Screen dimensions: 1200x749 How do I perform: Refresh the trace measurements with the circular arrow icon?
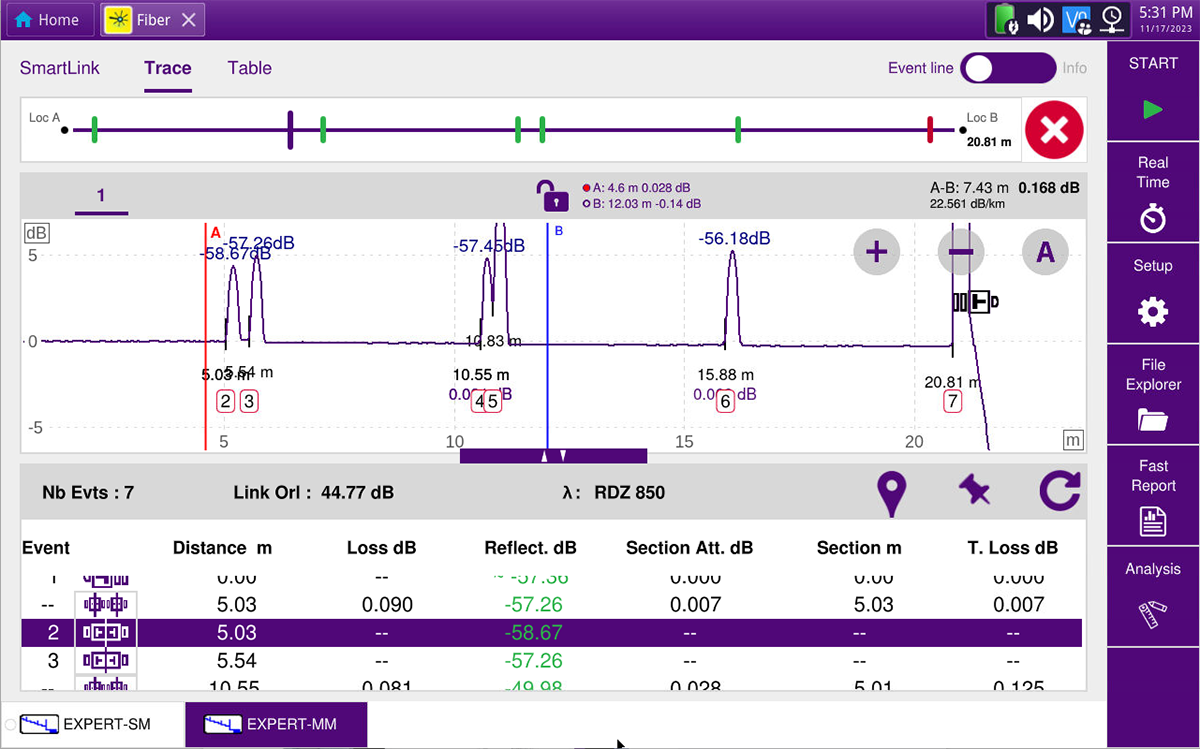(1059, 492)
